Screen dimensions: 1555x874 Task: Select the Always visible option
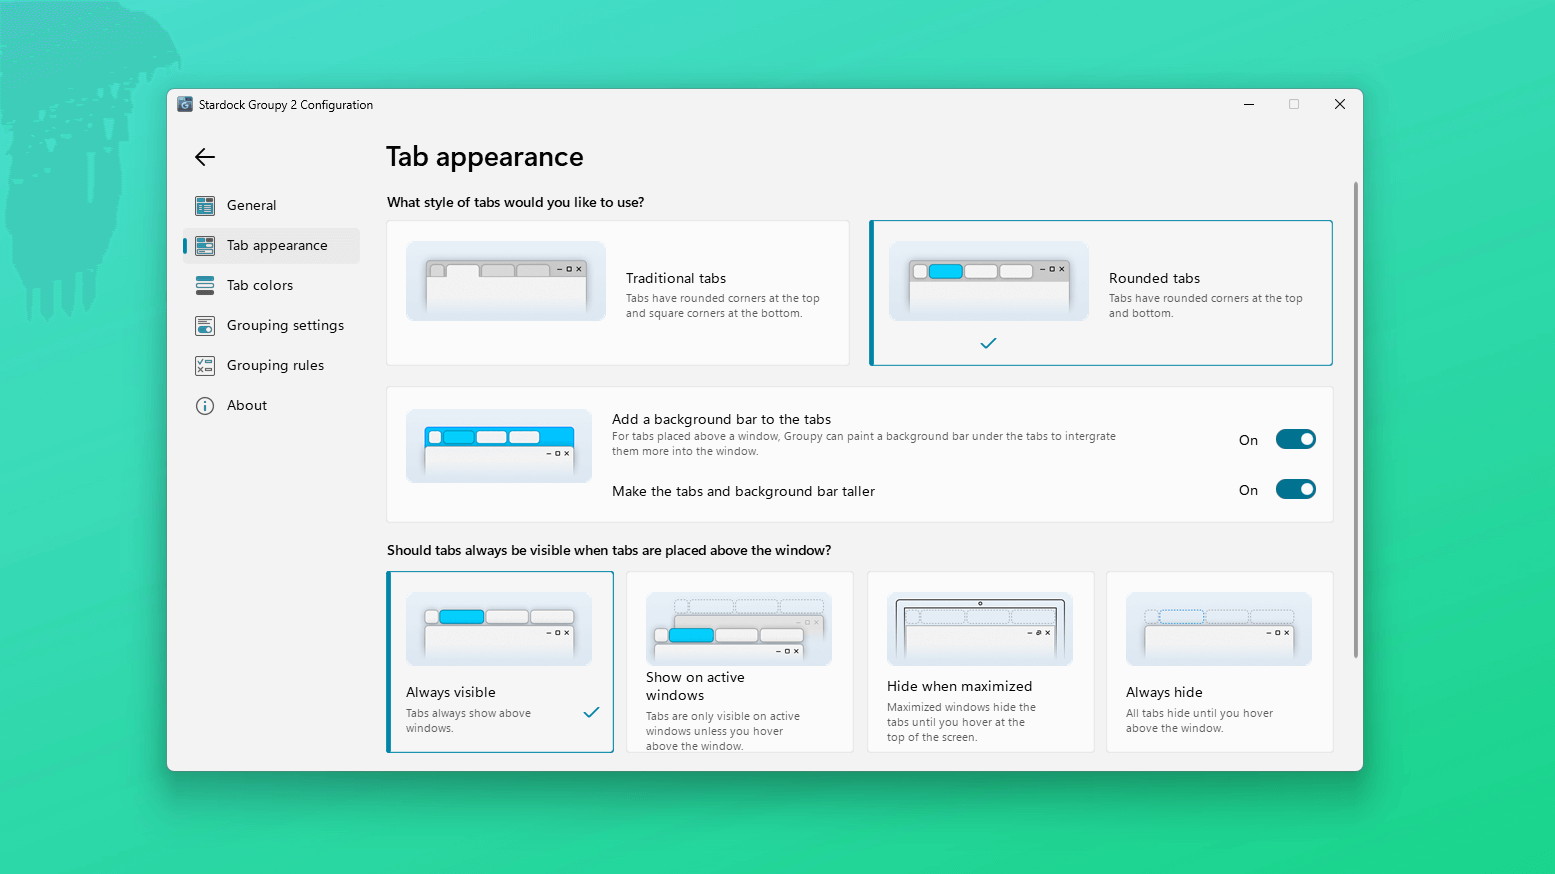coord(500,662)
